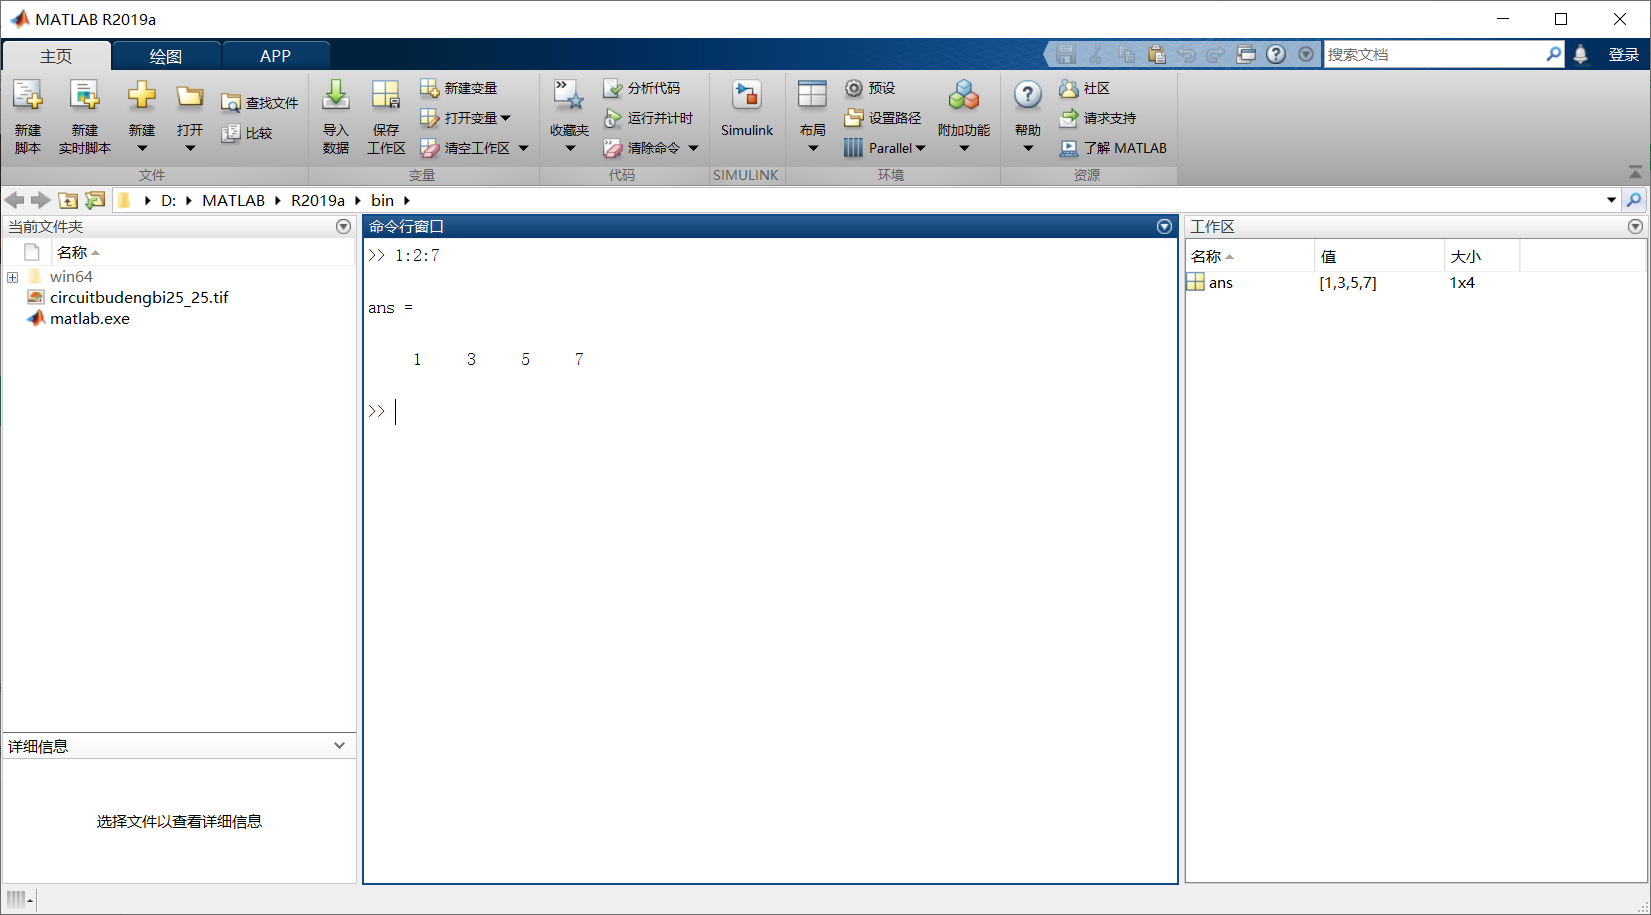The image size is (1651, 915).
Task: Click 登录 to sign in
Action: click(x=1623, y=55)
